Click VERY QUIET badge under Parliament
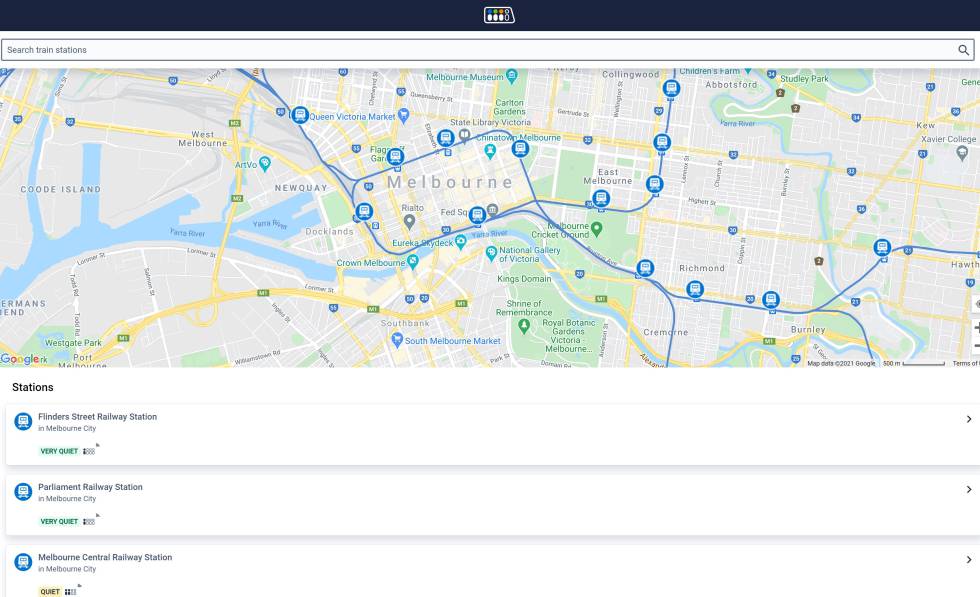 point(59,521)
